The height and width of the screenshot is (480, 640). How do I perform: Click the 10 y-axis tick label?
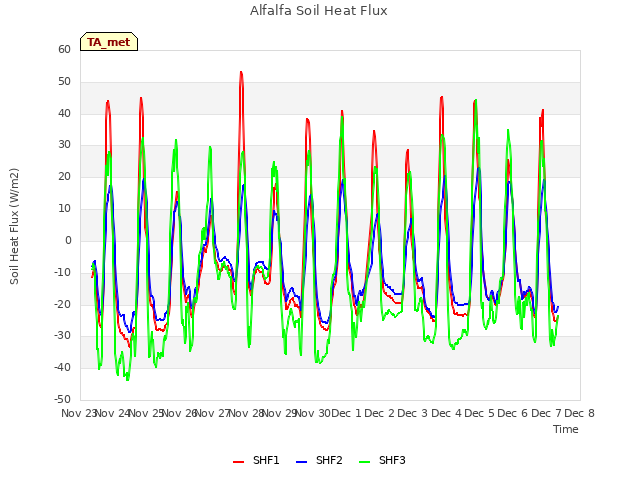(64, 209)
